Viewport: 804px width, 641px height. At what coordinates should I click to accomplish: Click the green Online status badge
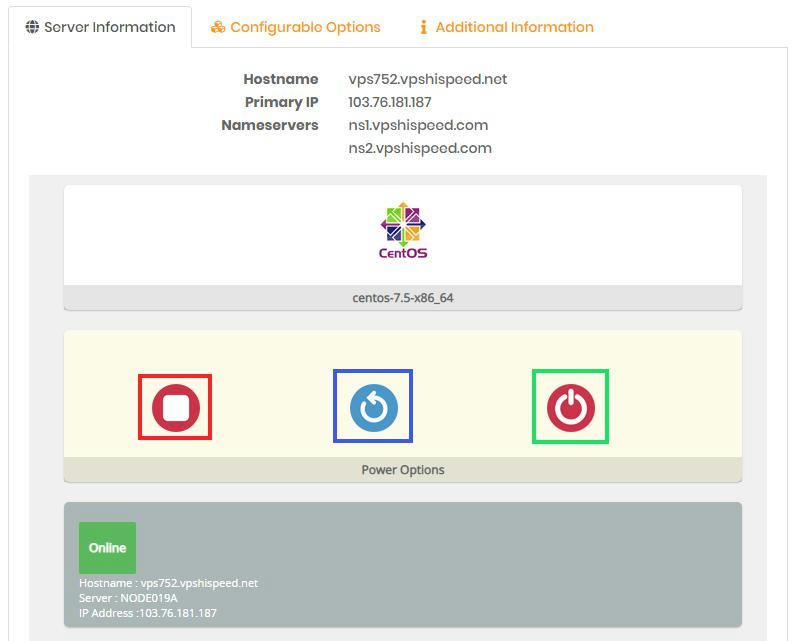click(x=107, y=548)
